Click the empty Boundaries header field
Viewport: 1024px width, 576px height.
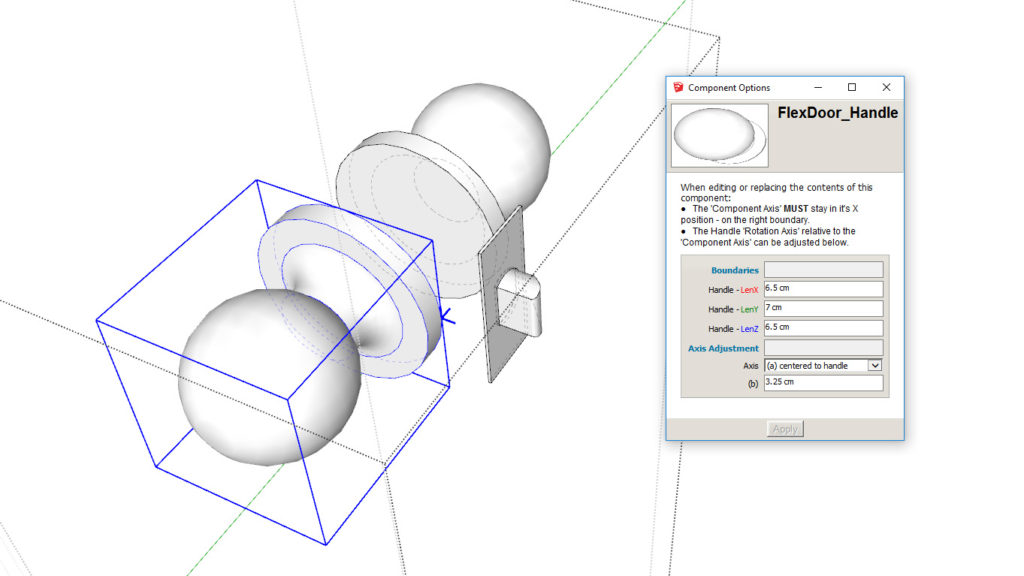tap(822, 270)
